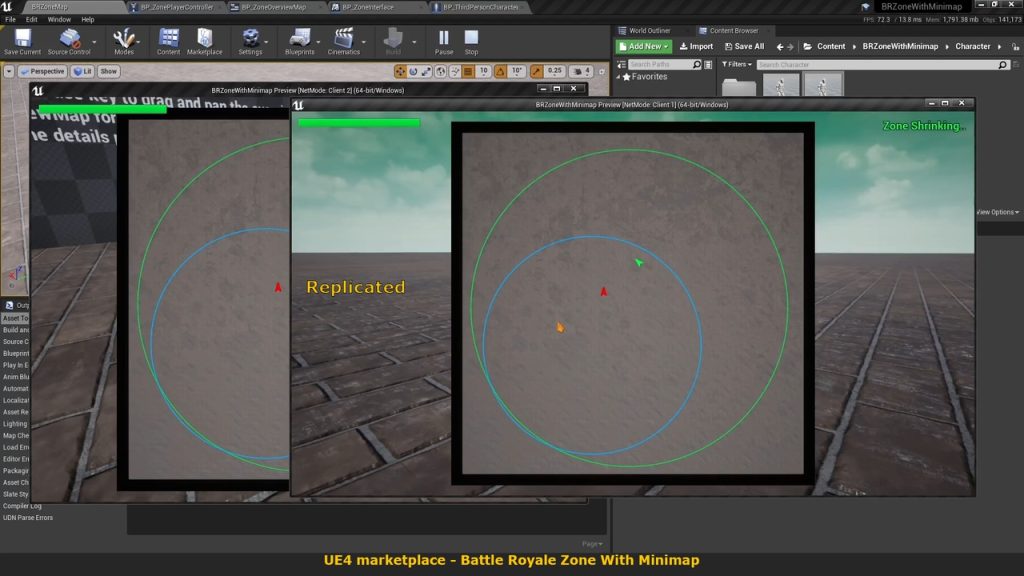Select the translate transform gizmo icon
The width and height of the screenshot is (1024, 576).
[x=401, y=72]
